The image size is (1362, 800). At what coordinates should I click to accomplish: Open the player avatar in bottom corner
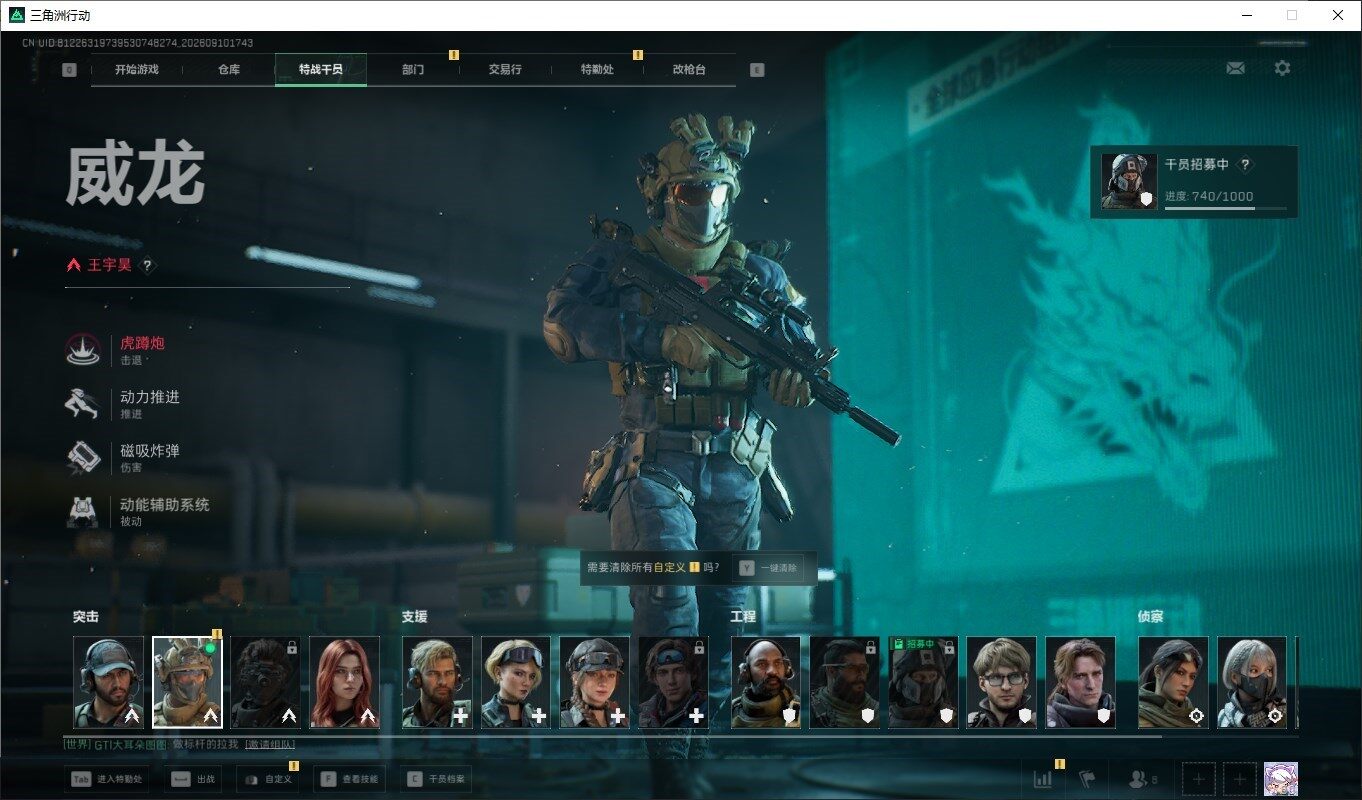click(1281, 778)
